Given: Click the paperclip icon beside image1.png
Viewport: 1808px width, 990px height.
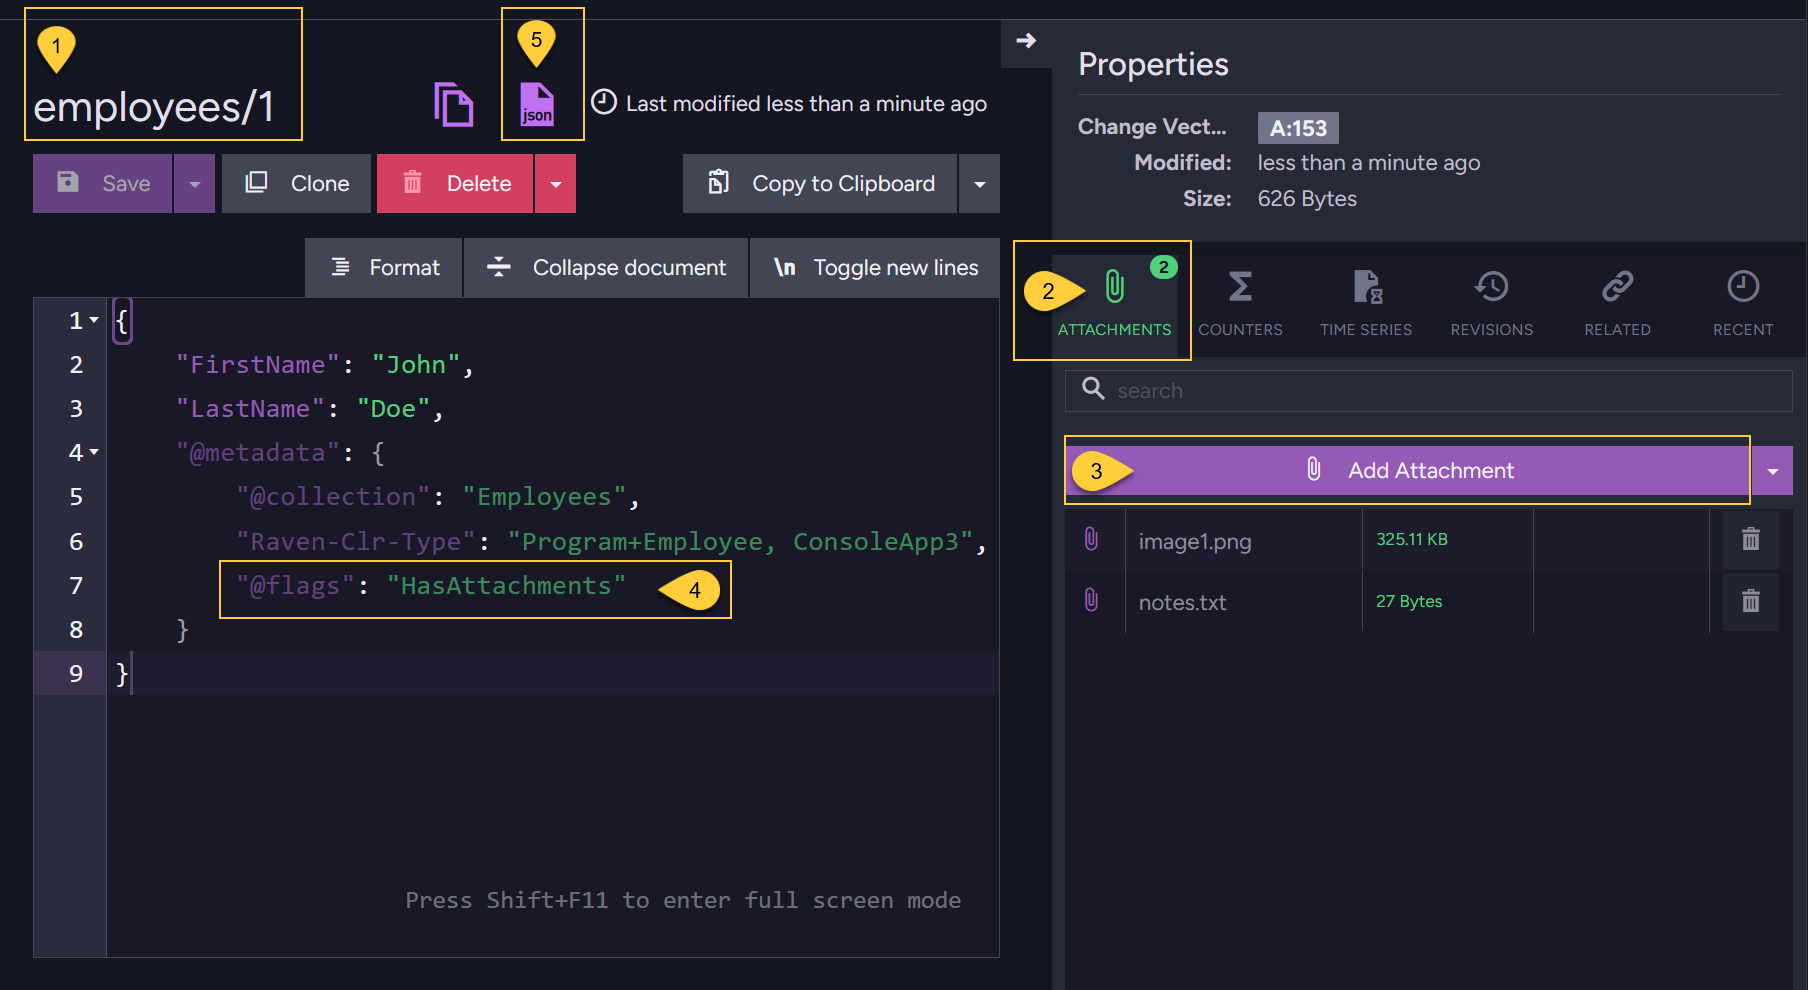Looking at the screenshot, I should click(1092, 540).
